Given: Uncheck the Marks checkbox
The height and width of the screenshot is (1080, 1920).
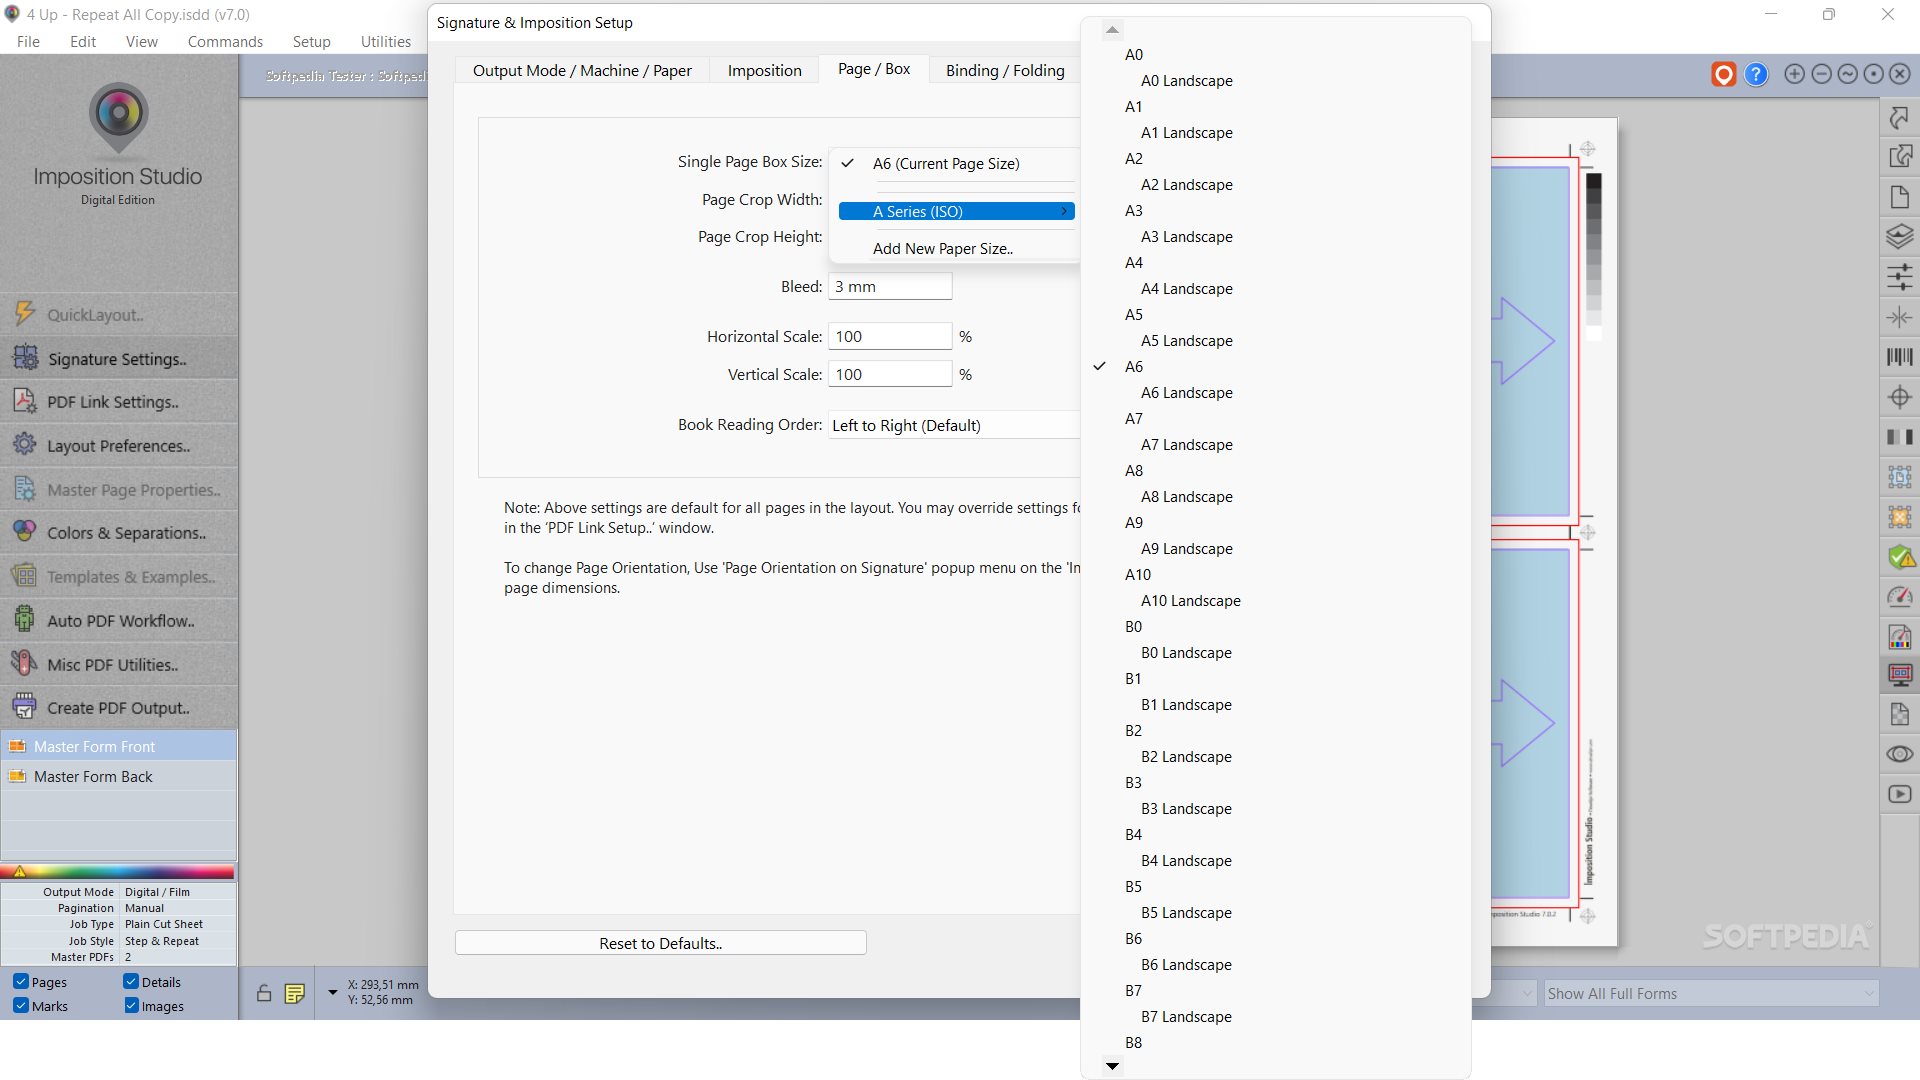Looking at the screenshot, I should point(20,1005).
